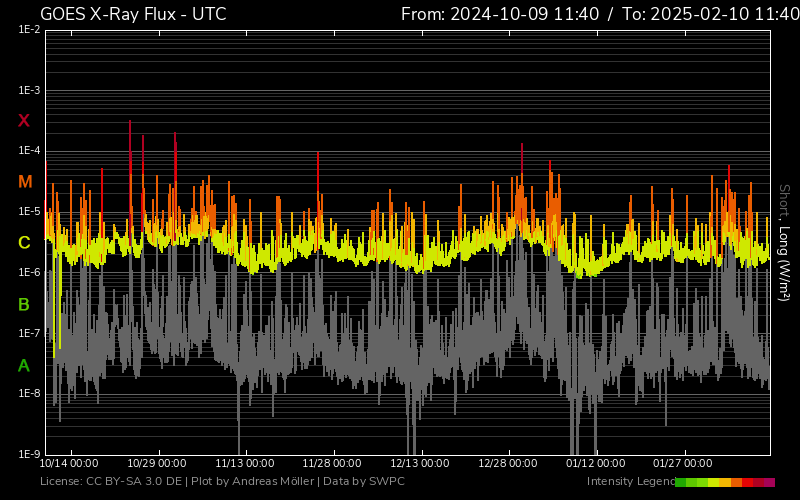Click the 1E-6 y-axis tick label
The height and width of the screenshot is (500, 800).
pyautogui.click(x=29, y=273)
